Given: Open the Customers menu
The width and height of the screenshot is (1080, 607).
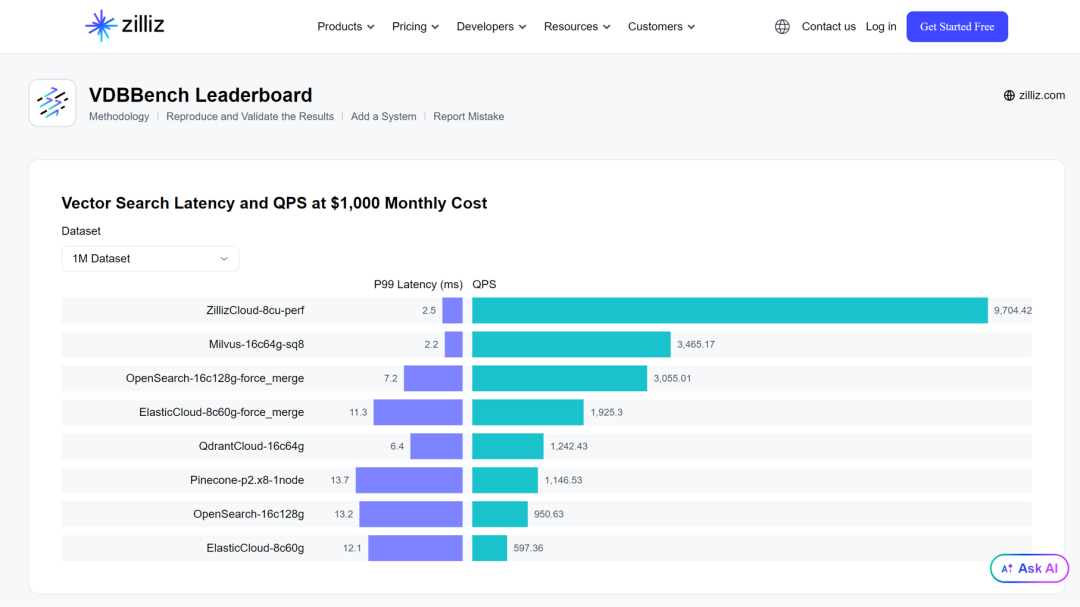Looking at the screenshot, I should click(x=661, y=27).
